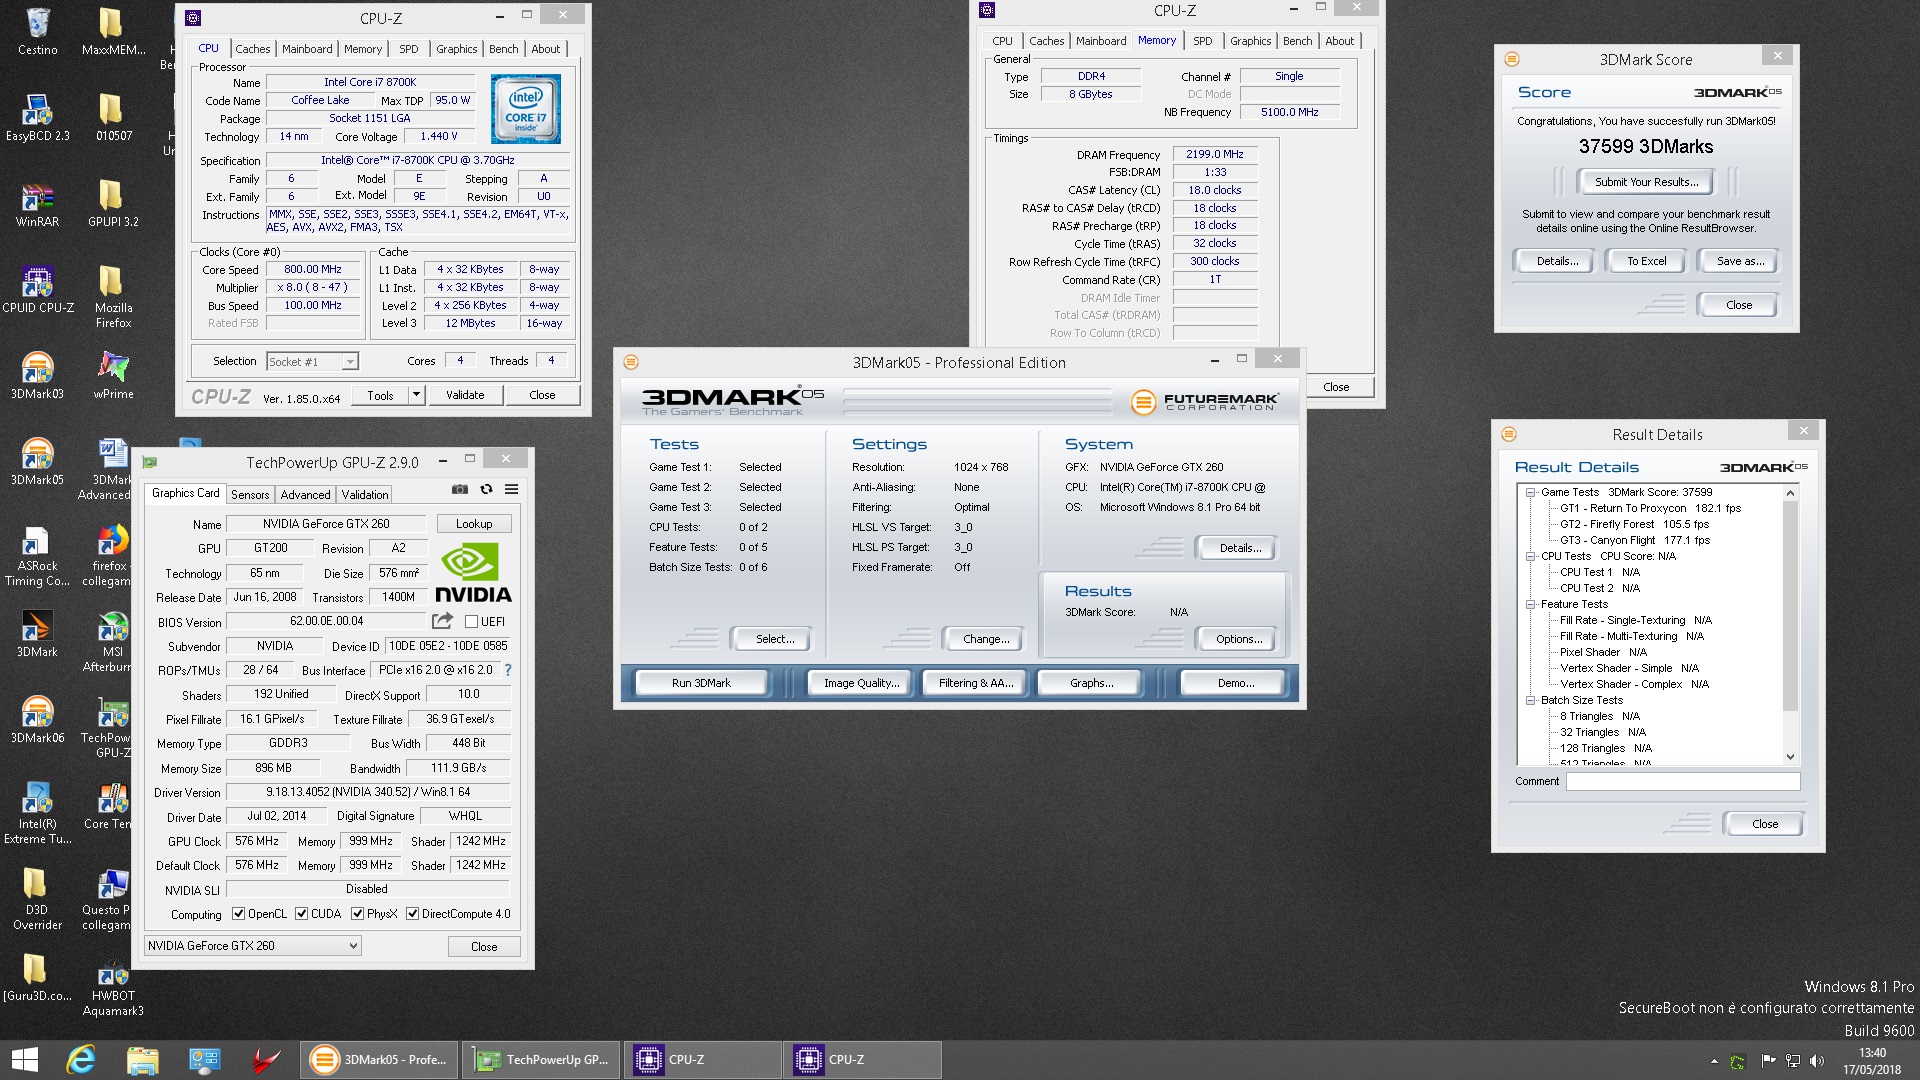Select GT1 - Return To Proxycon row
This screenshot has width=1920, height=1080.
click(x=1650, y=508)
